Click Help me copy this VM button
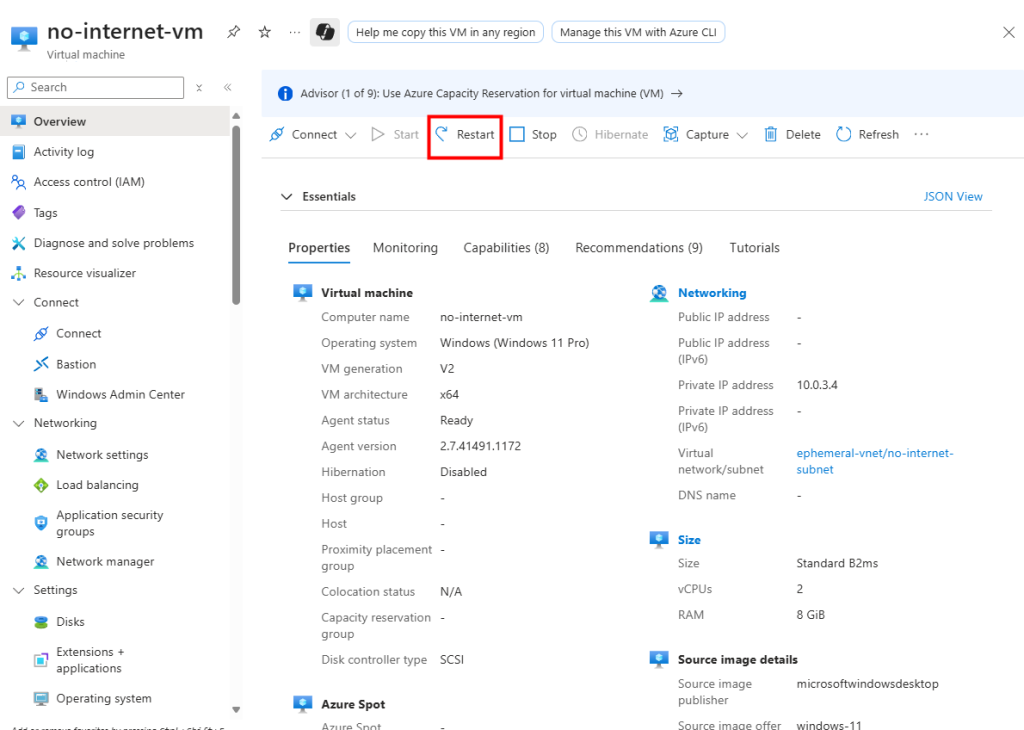 (x=445, y=32)
